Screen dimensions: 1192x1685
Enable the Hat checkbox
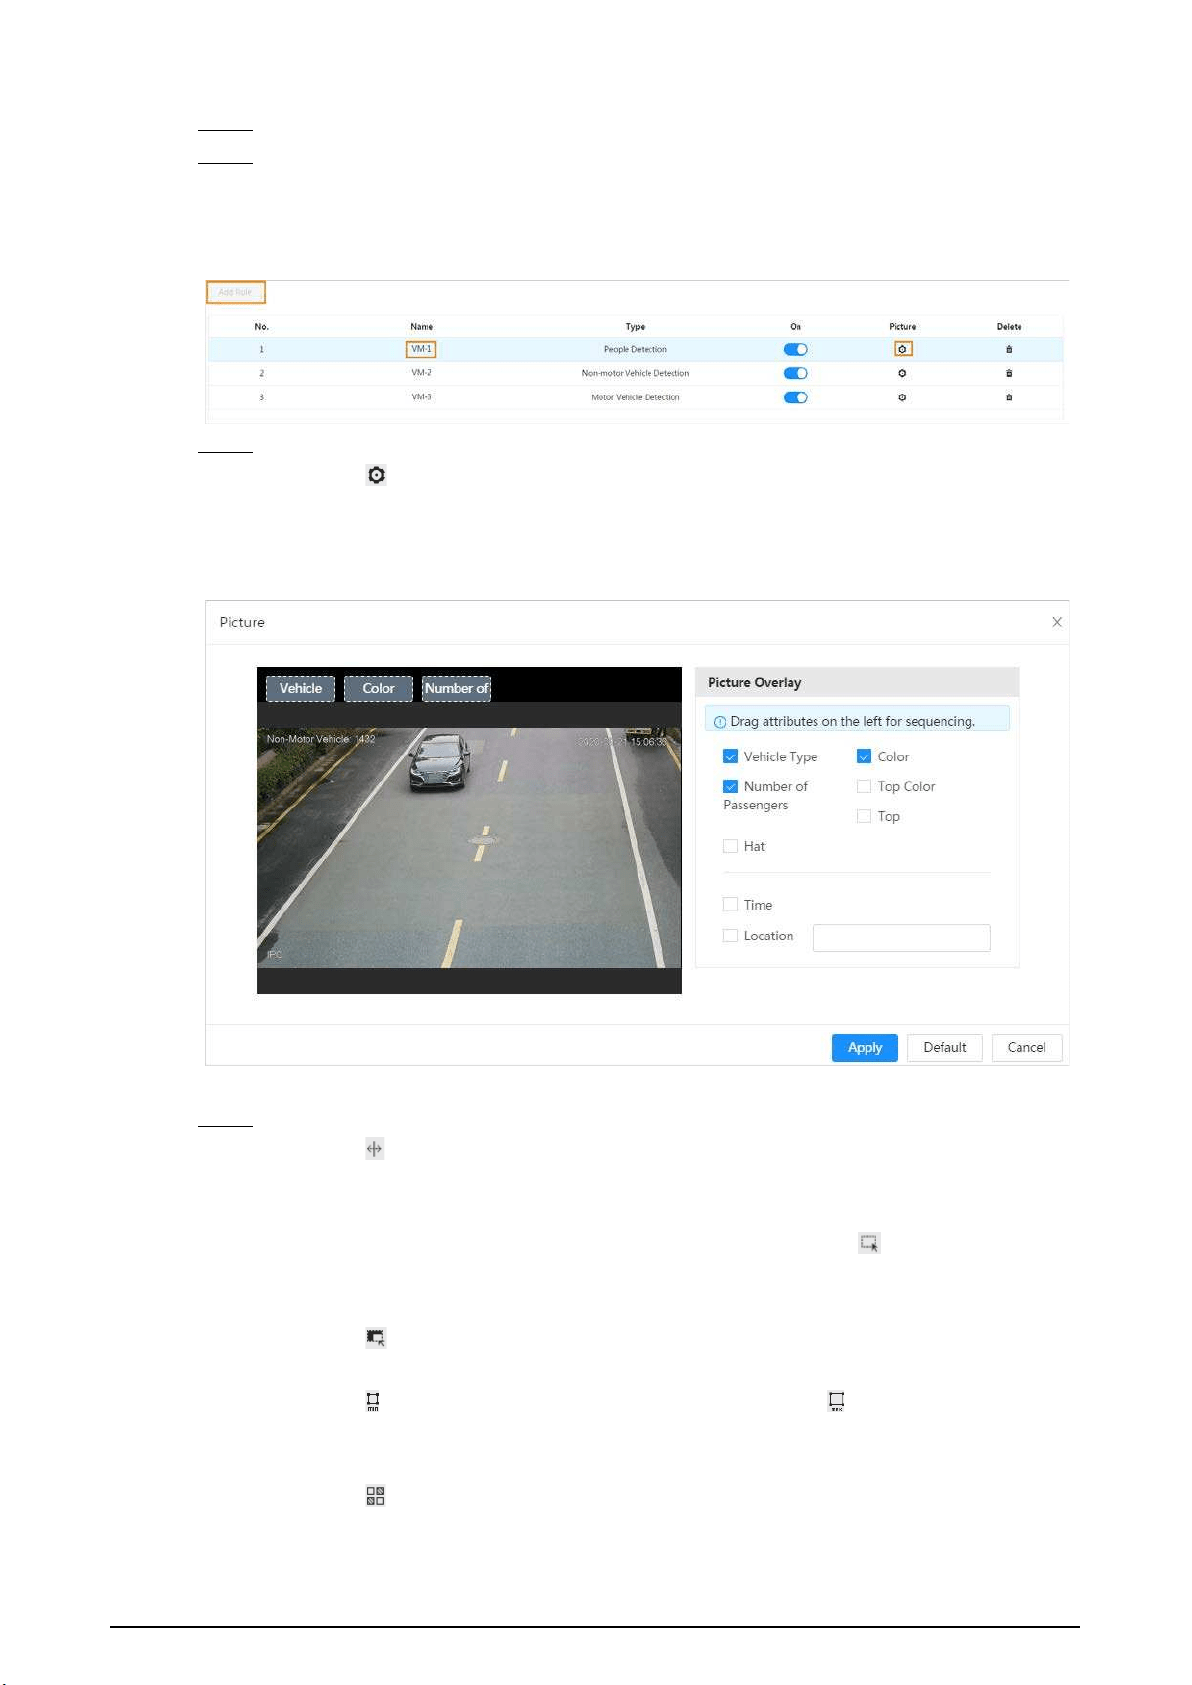coord(730,846)
